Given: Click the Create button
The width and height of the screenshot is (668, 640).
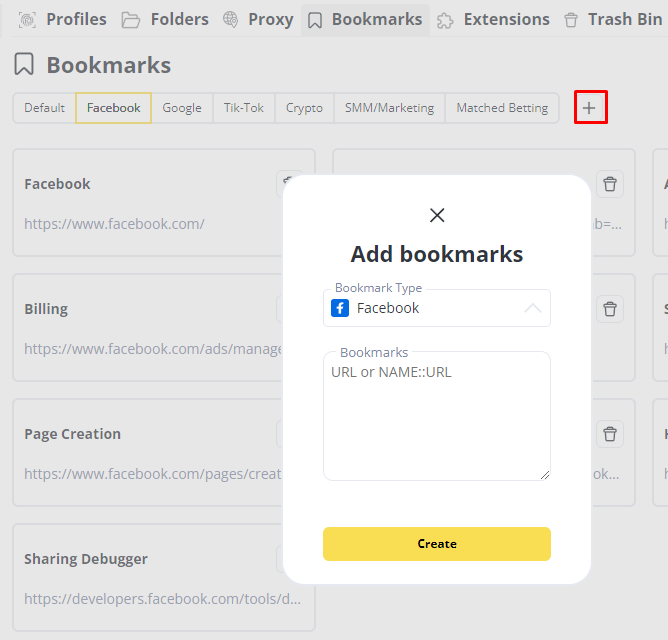Looking at the screenshot, I should (437, 544).
